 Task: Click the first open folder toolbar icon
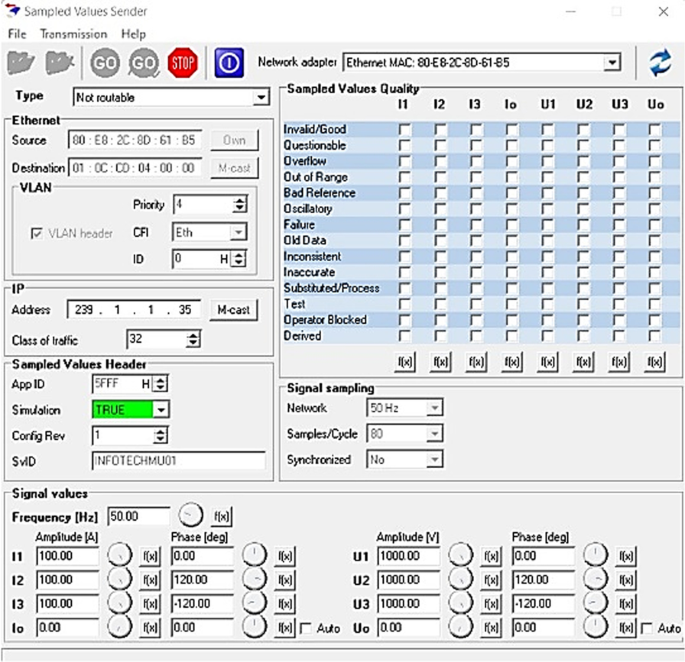(22, 63)
